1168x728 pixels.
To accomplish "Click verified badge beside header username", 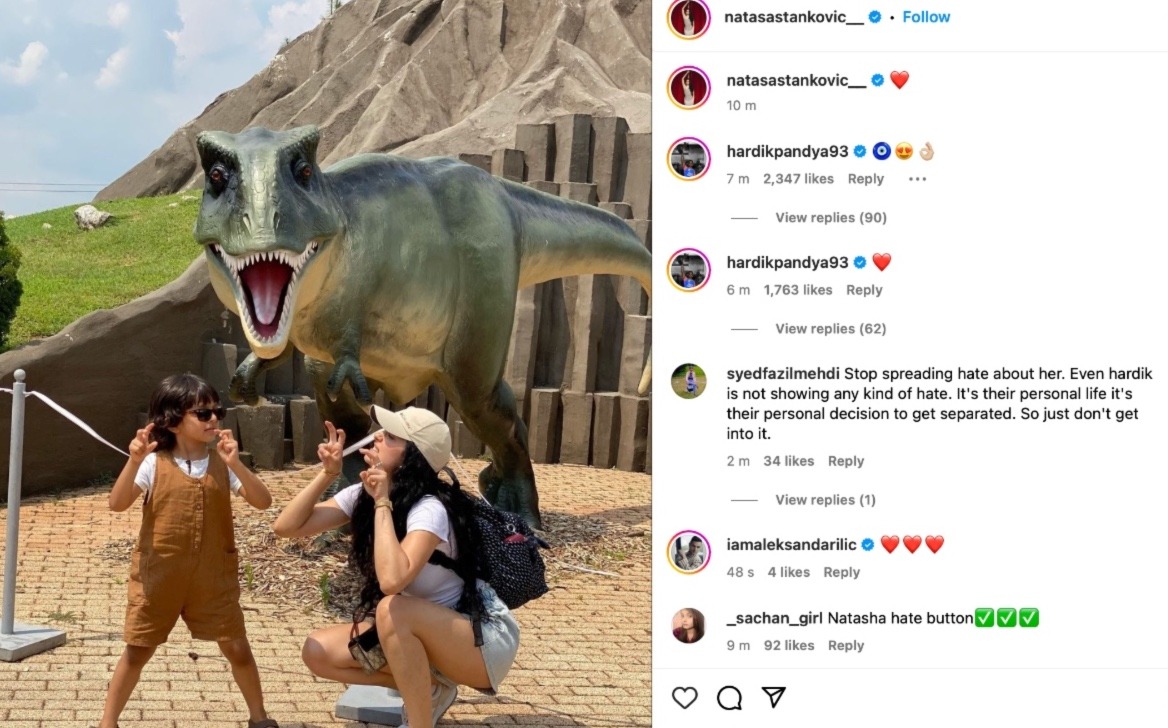I will (875, 16).
